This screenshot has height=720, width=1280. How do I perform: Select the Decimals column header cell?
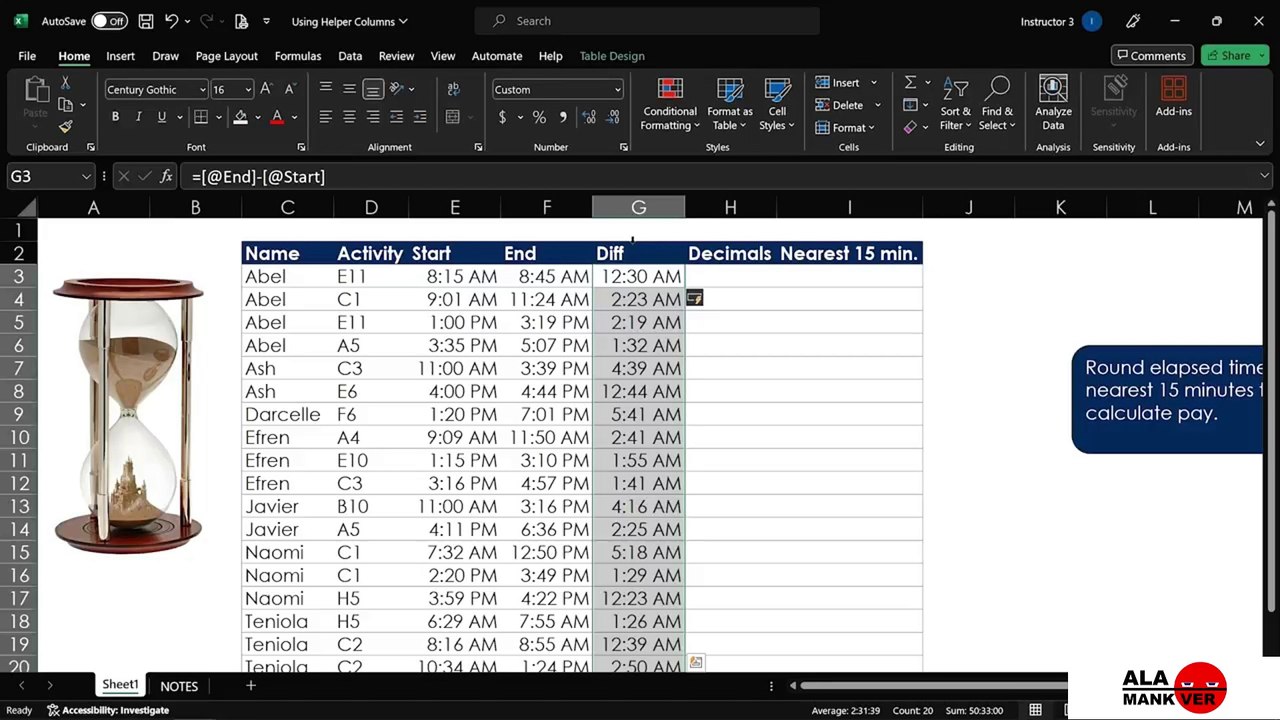[x=730, y=254]
